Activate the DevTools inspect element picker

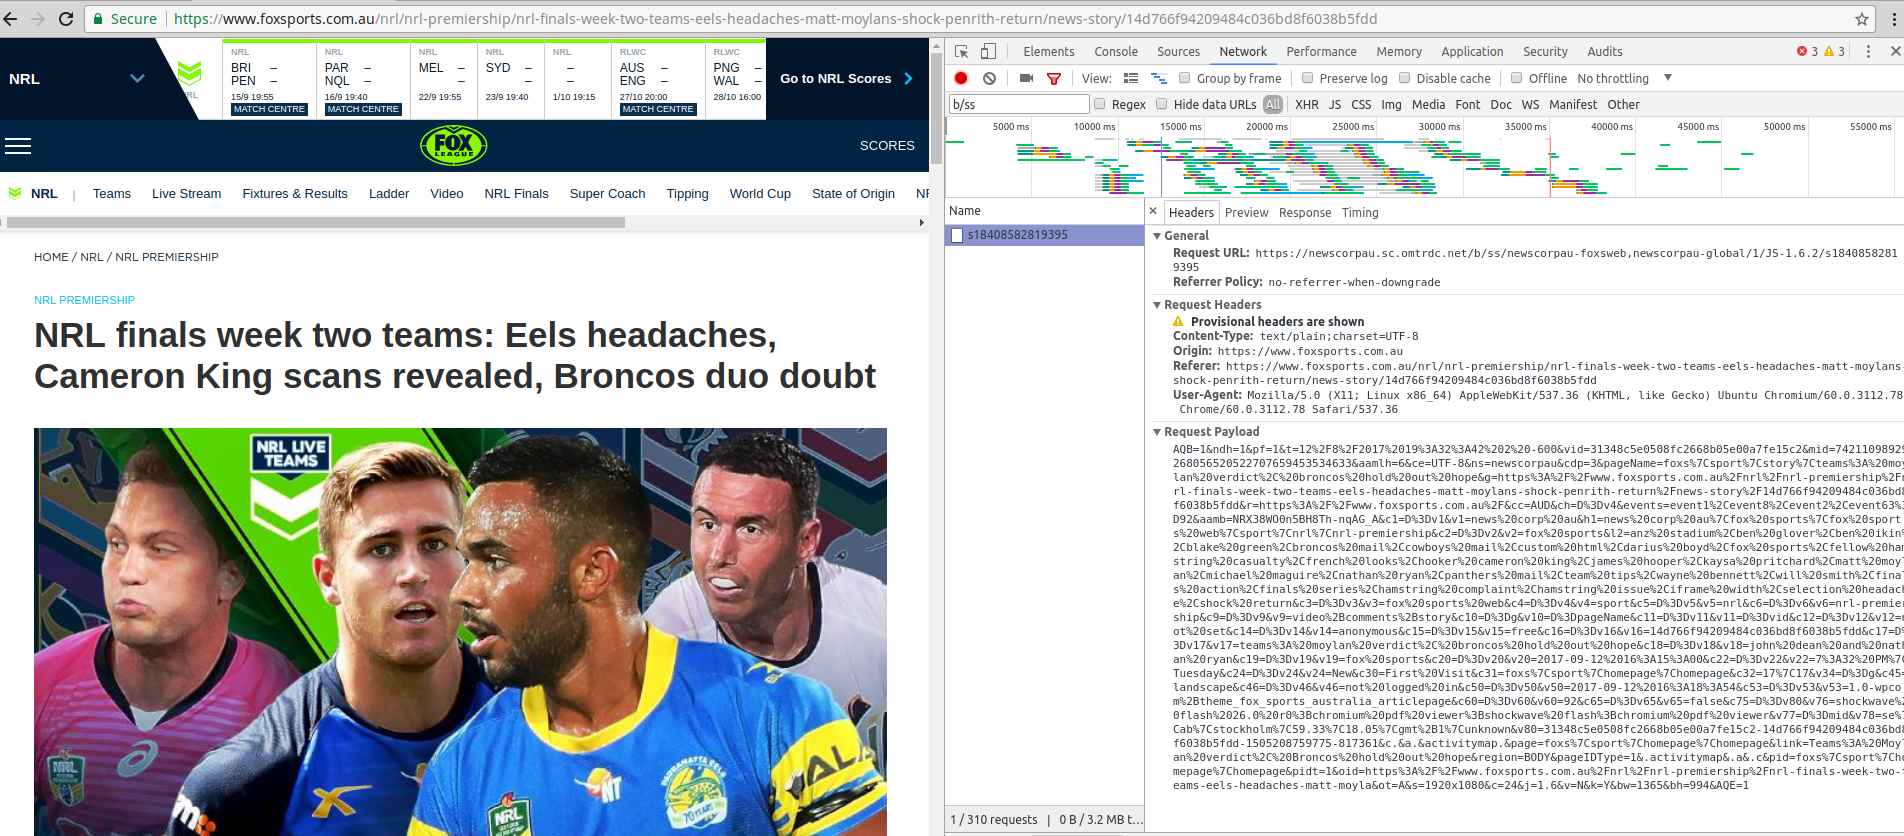[x=961, y=51]
